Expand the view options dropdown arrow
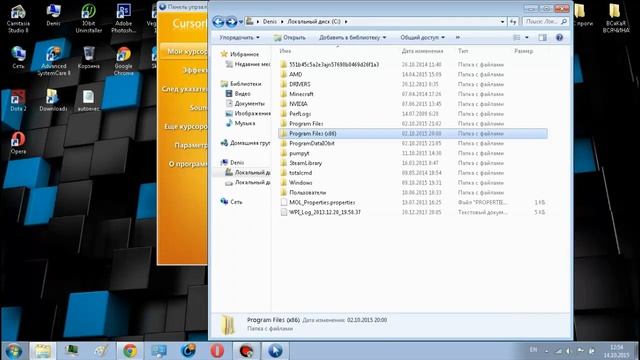Viewport: 640px width, 360px height. [527, 38]
